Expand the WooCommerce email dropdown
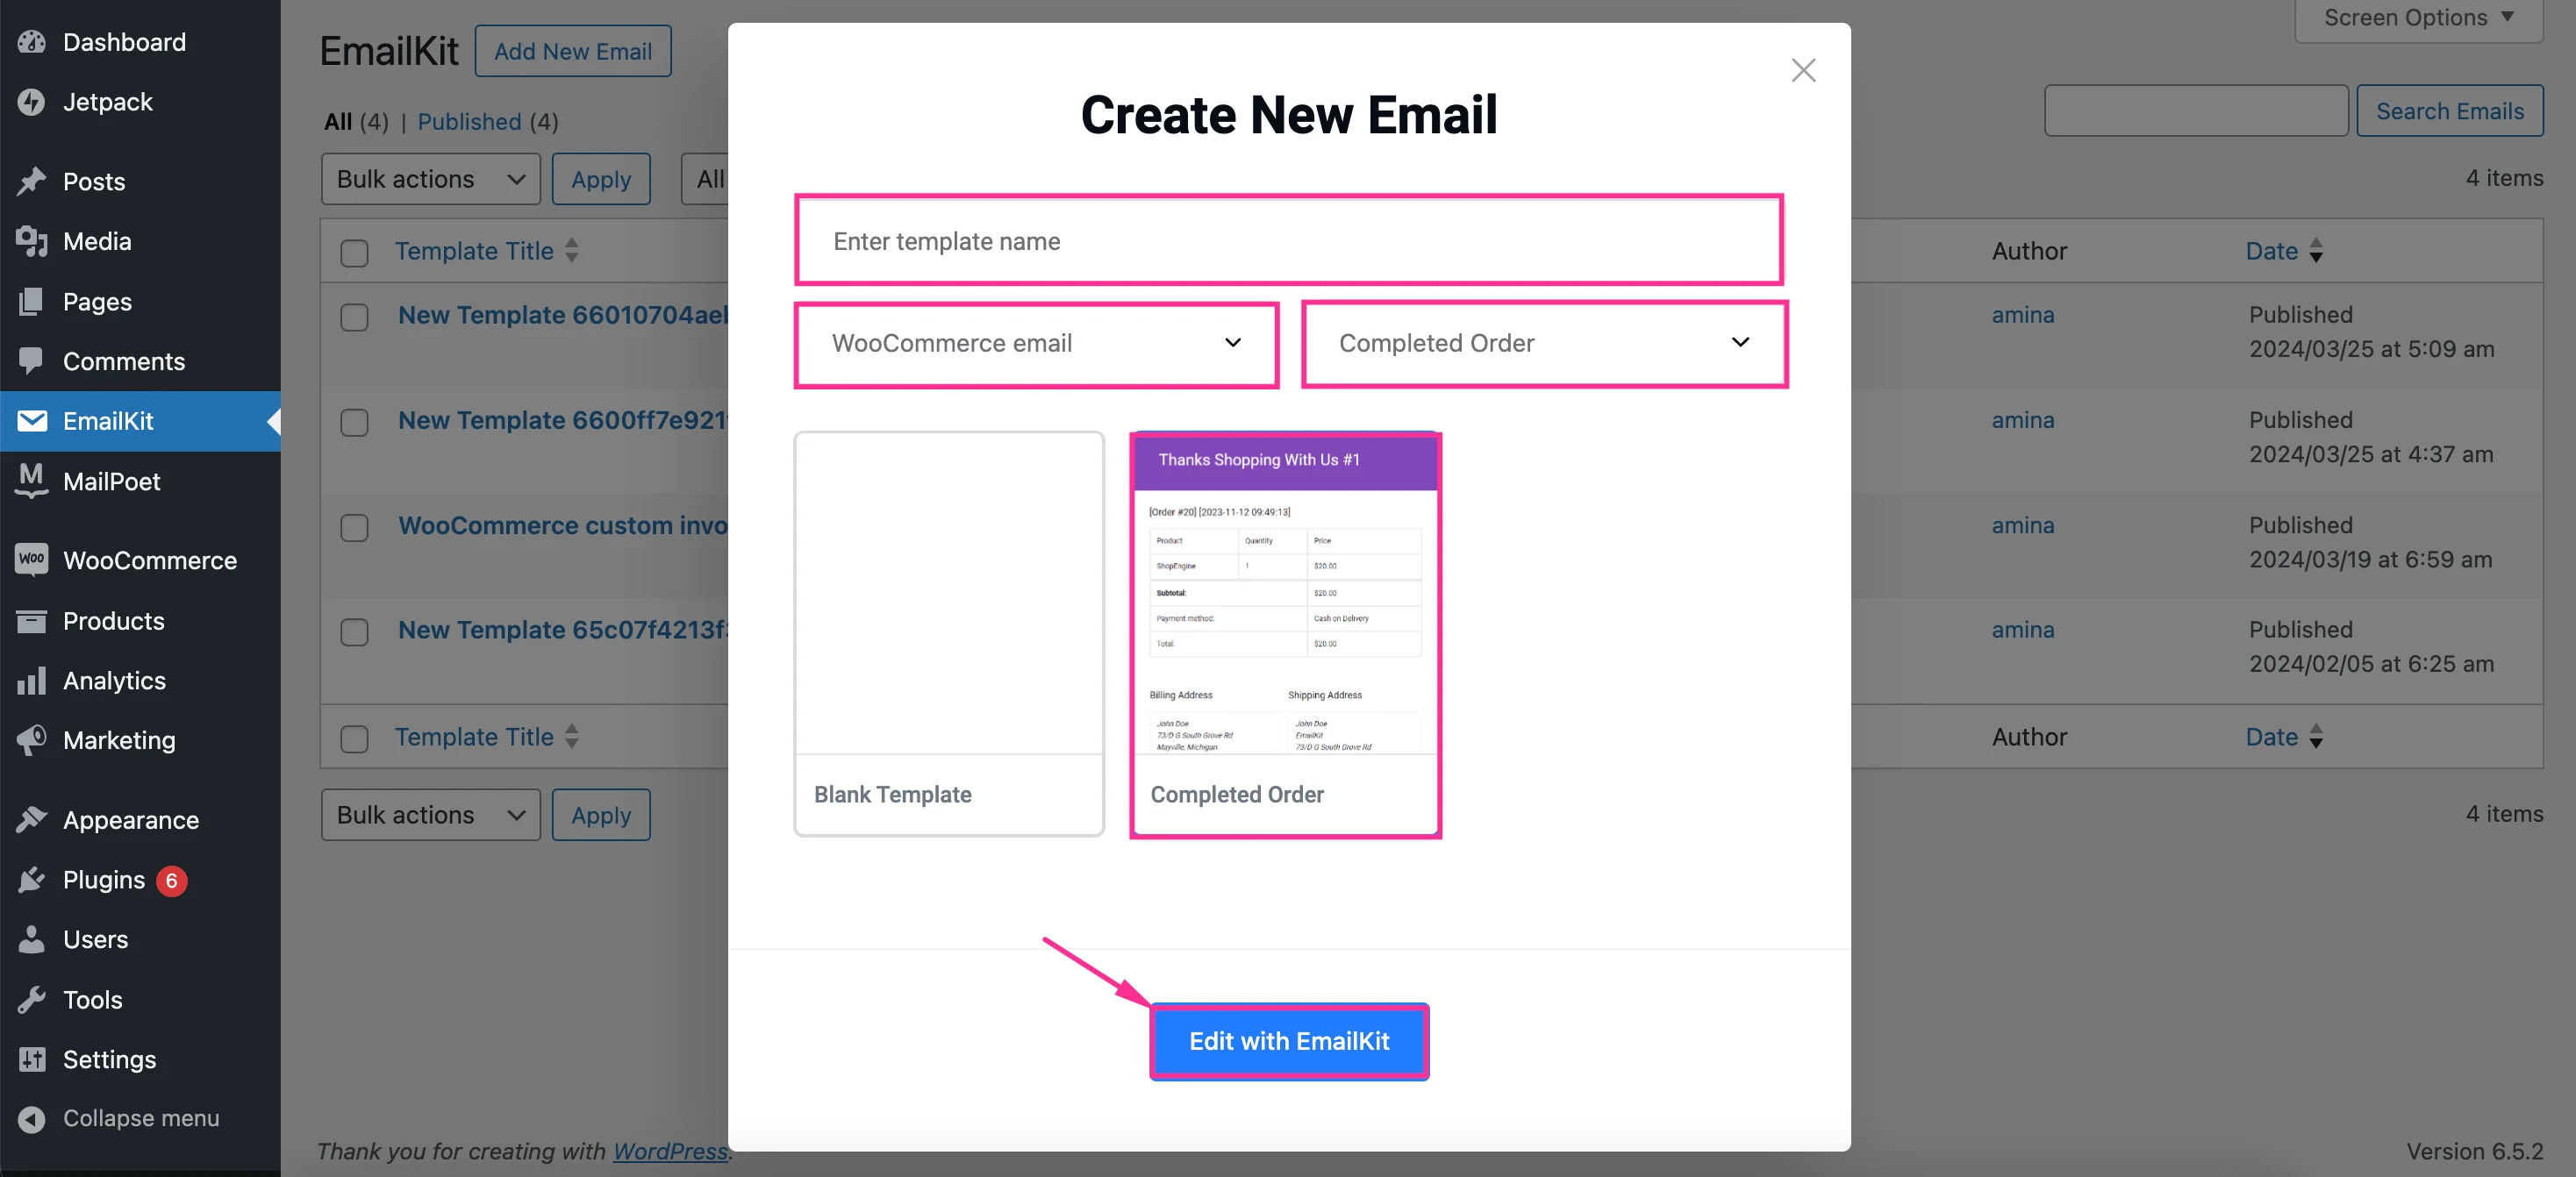This screenshot has height=1177, width=2576. (1035, 341)
